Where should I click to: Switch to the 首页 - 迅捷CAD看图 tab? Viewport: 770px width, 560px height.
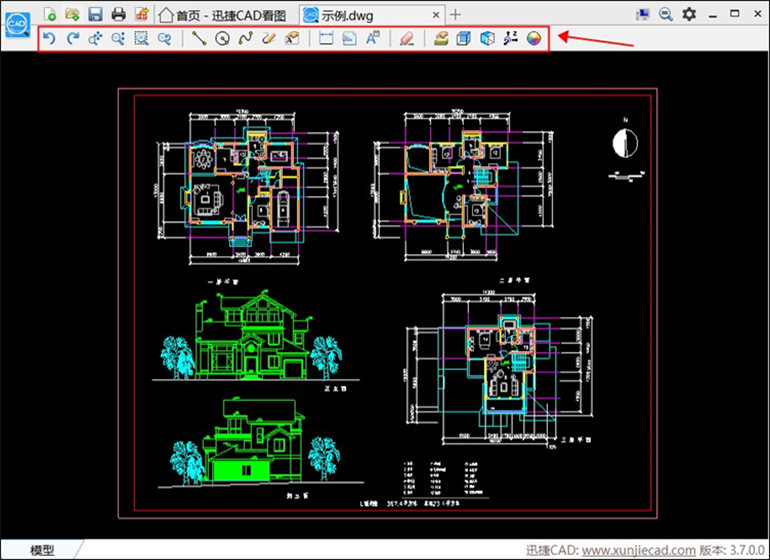(222, 16)
